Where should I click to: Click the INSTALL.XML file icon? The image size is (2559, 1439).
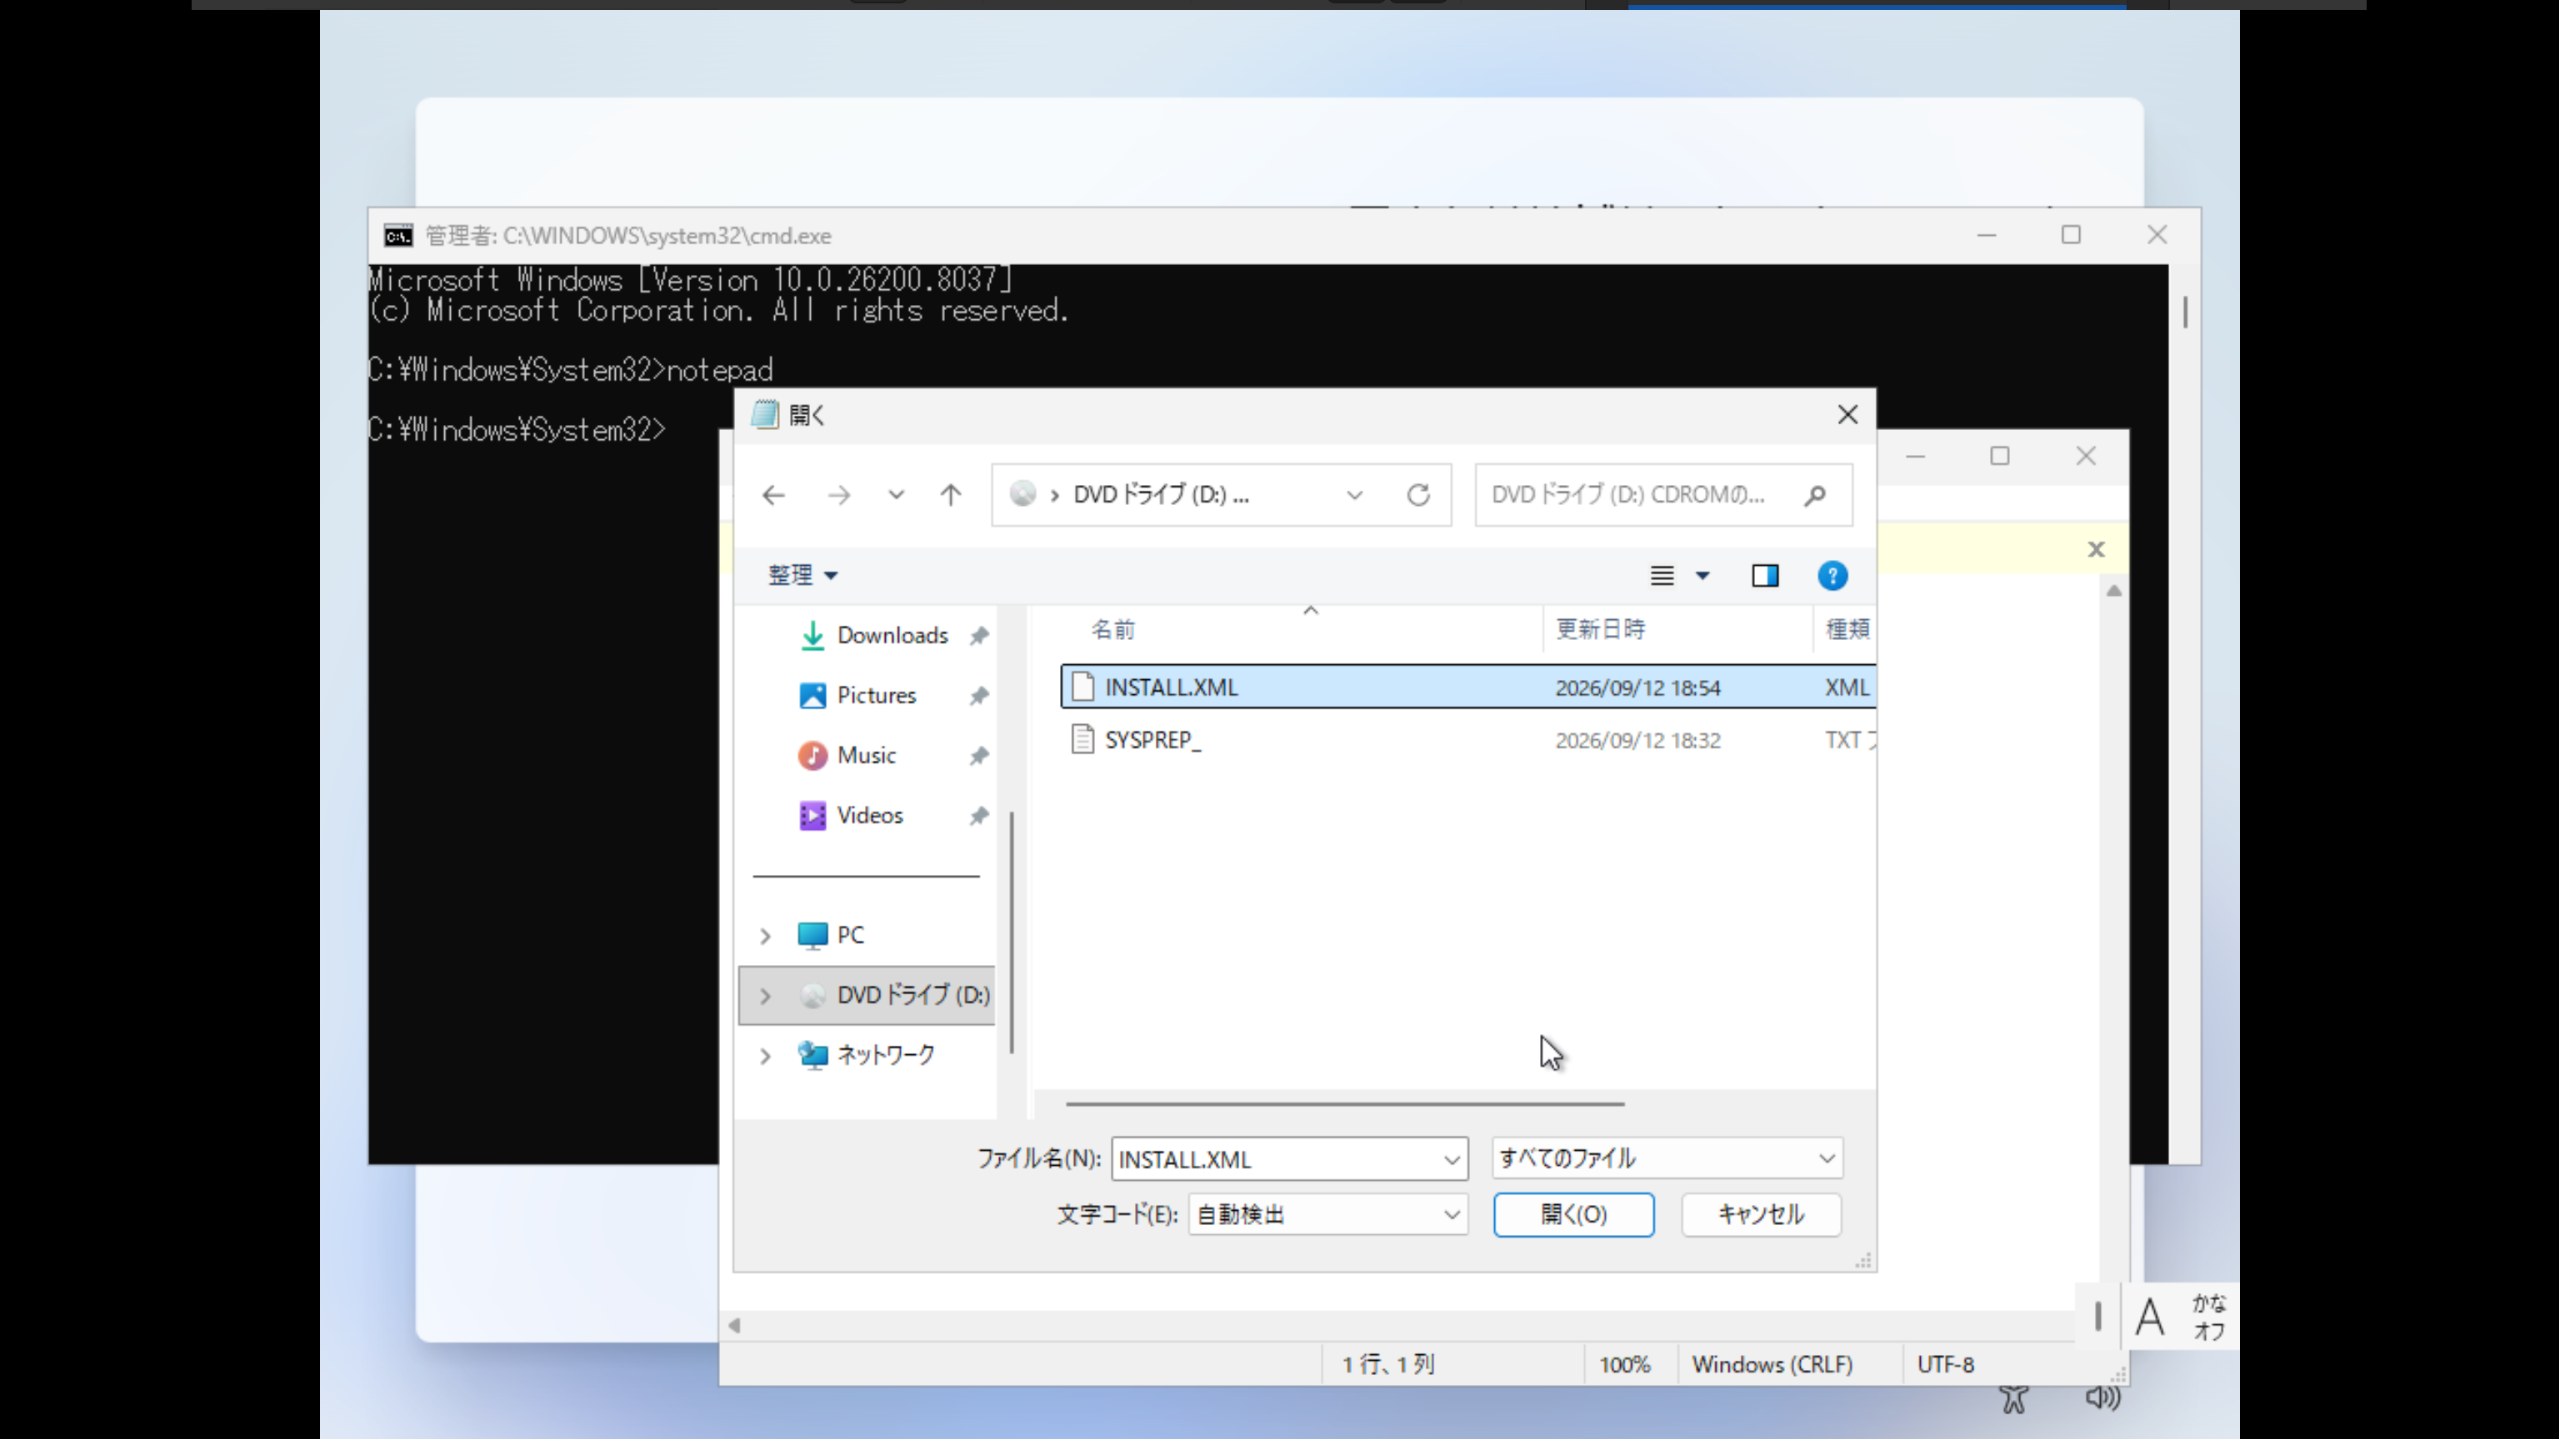coord(1082,687)
